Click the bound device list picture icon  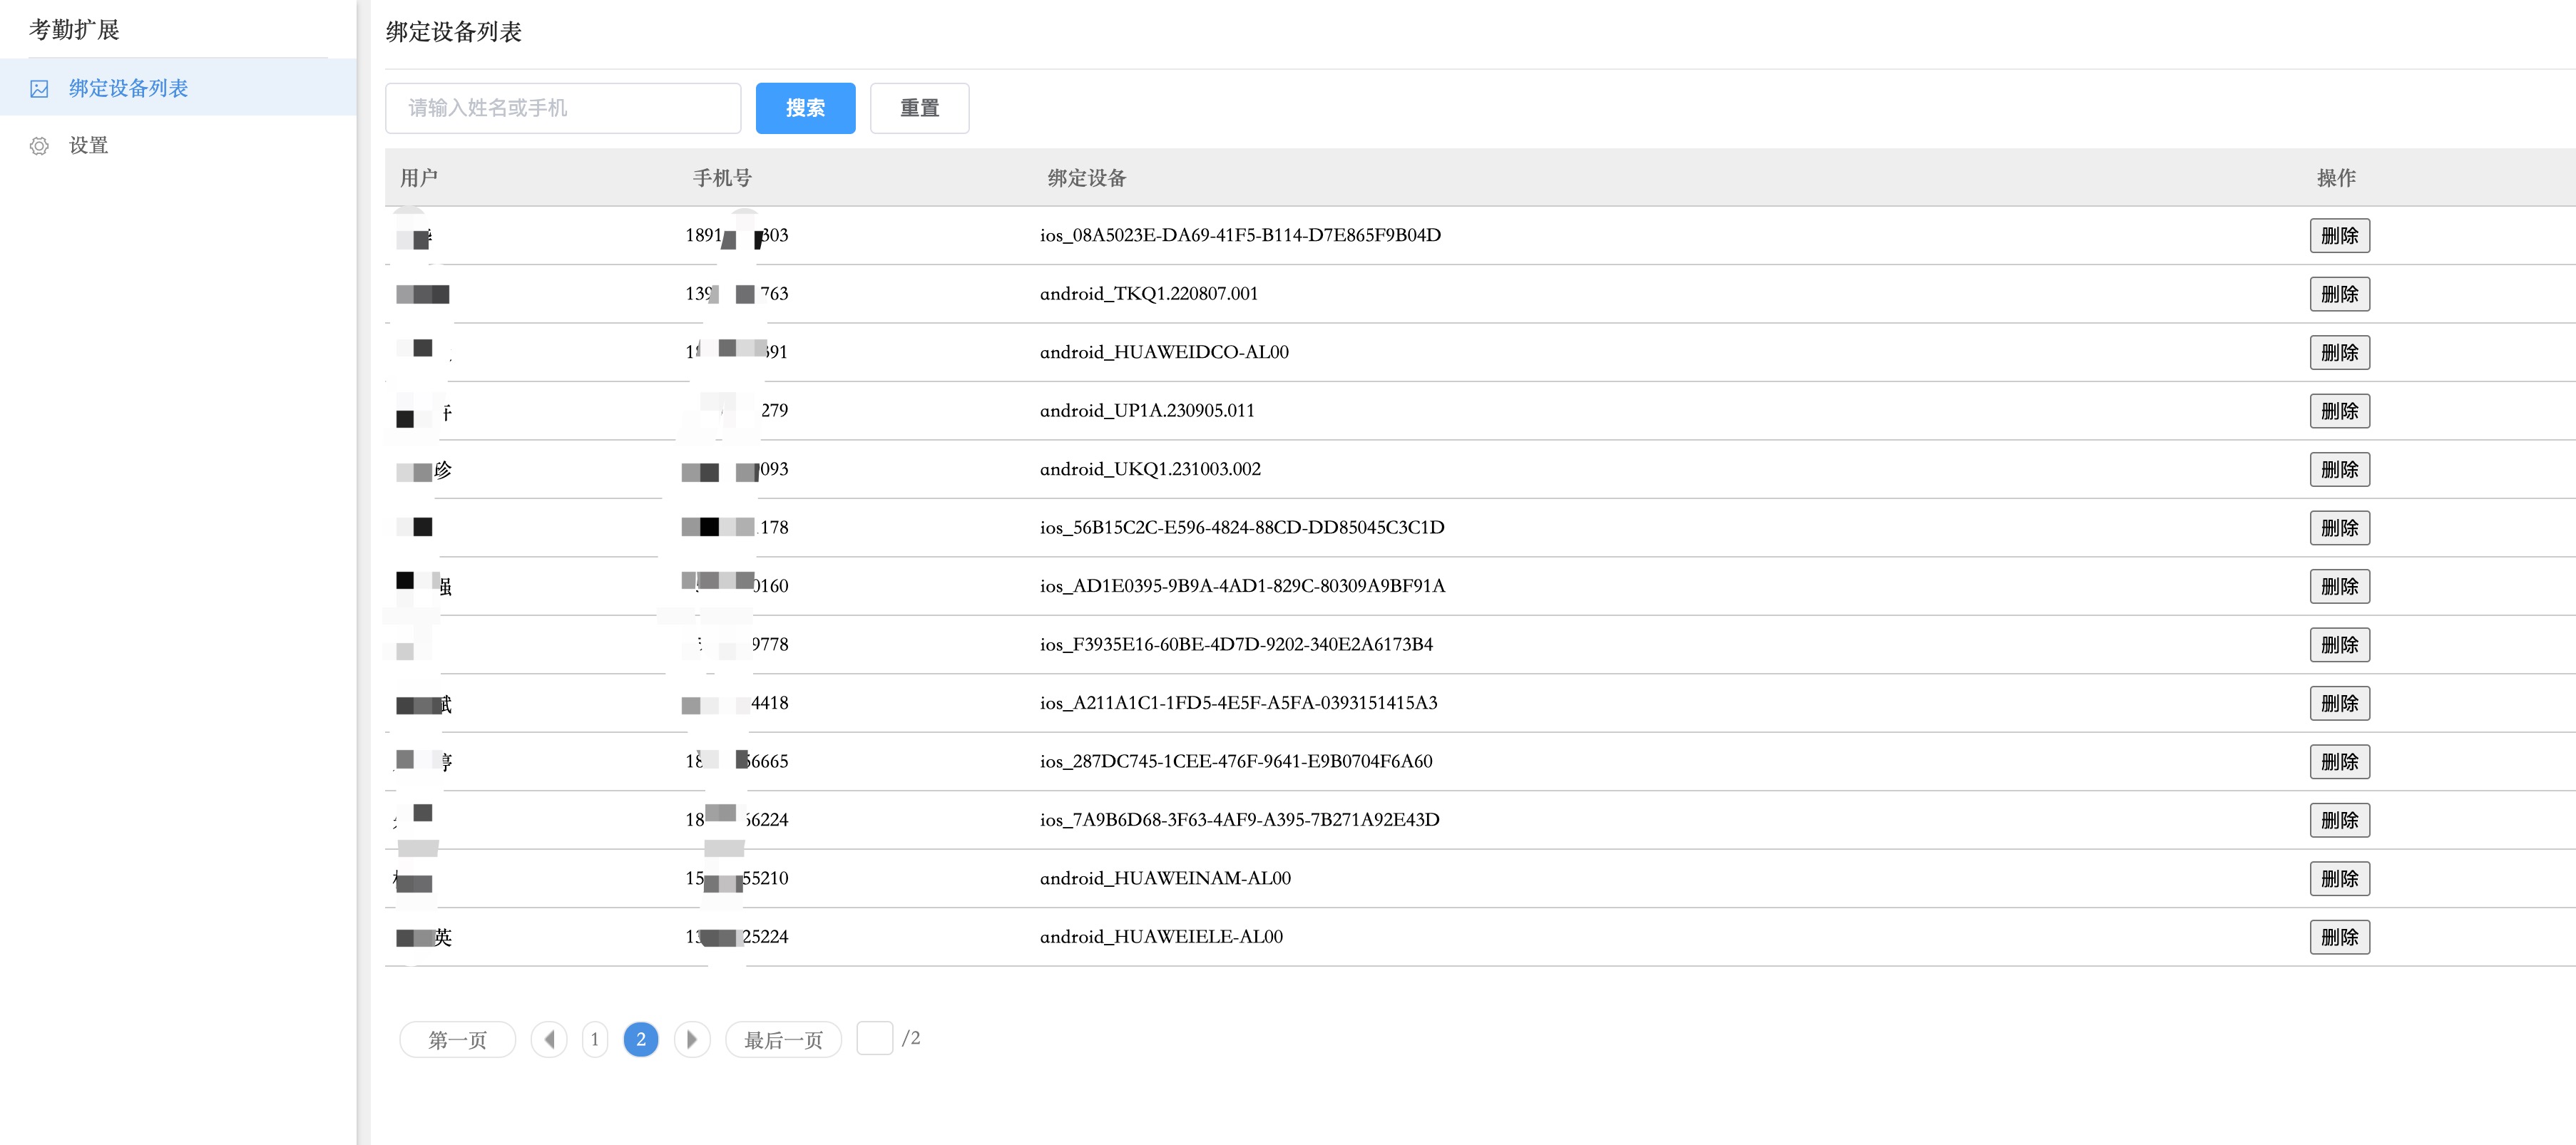[x=39, y=89]
